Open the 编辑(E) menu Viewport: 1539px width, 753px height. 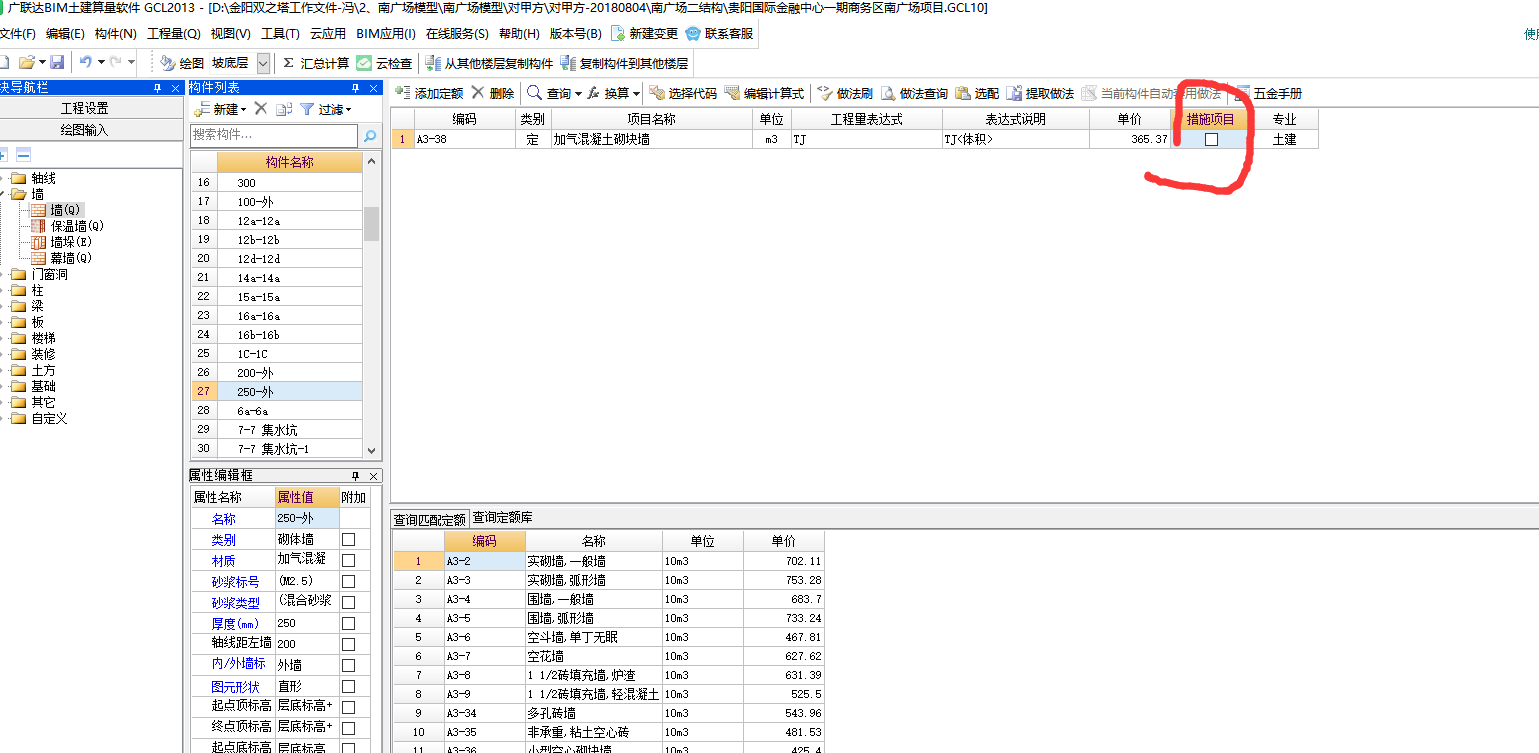(65, 33)
